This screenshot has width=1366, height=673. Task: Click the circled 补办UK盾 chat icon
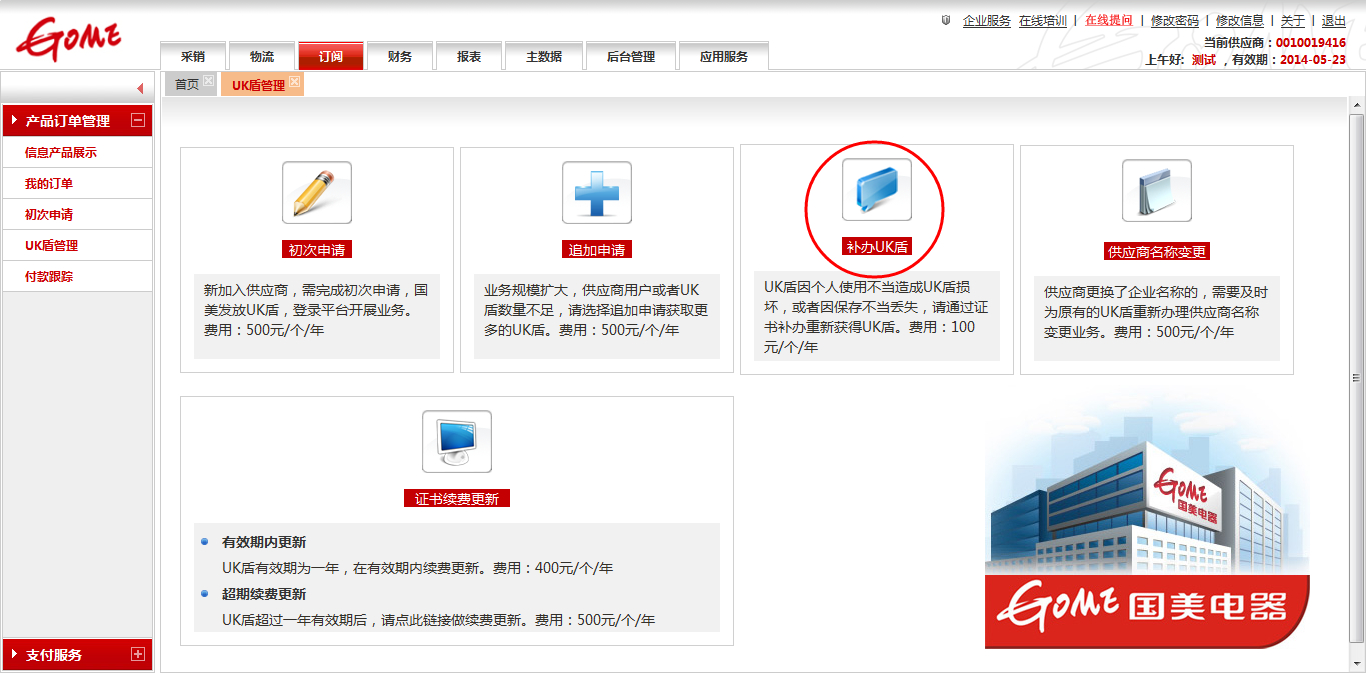[876, 190]
